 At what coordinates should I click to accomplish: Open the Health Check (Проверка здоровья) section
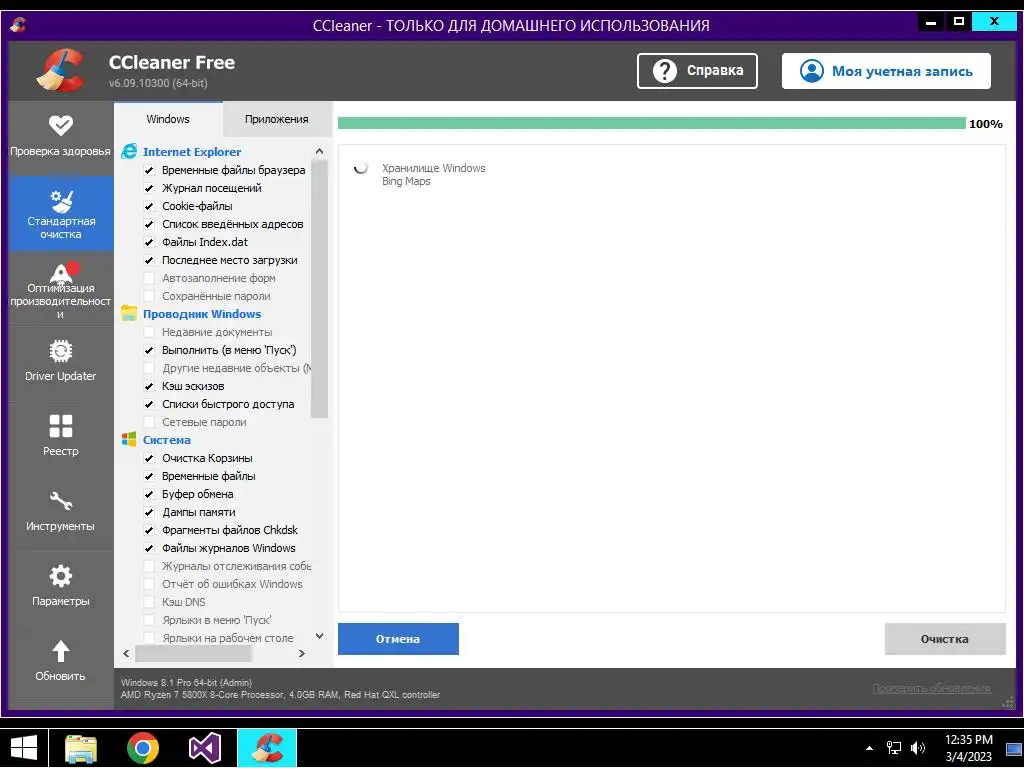60,136
